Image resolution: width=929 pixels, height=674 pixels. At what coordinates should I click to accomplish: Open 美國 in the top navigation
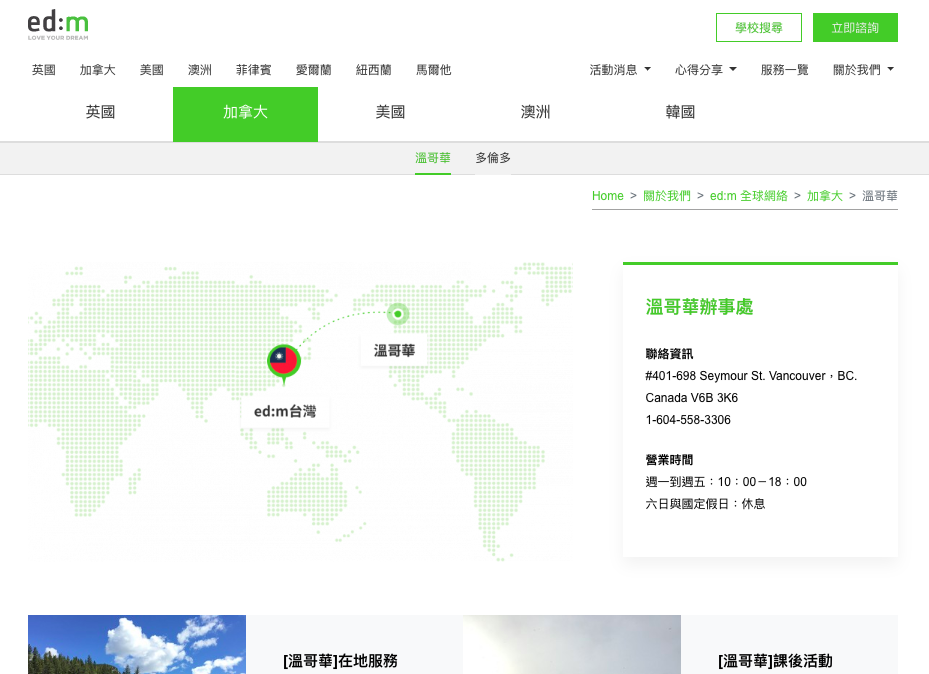click(x=152, y=70)
